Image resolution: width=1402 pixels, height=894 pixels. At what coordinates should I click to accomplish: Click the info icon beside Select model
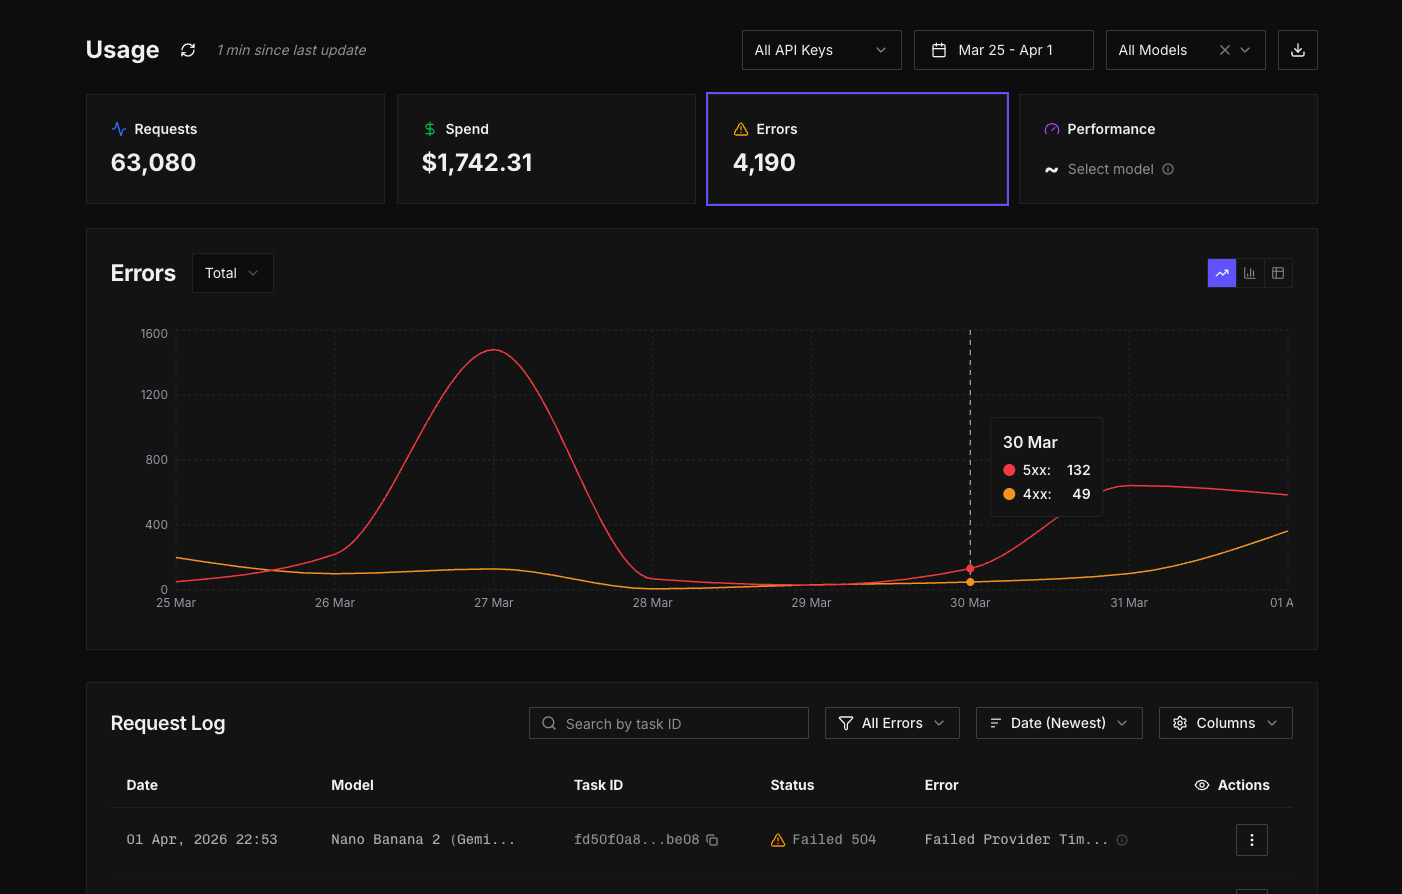coord(1168,169)
